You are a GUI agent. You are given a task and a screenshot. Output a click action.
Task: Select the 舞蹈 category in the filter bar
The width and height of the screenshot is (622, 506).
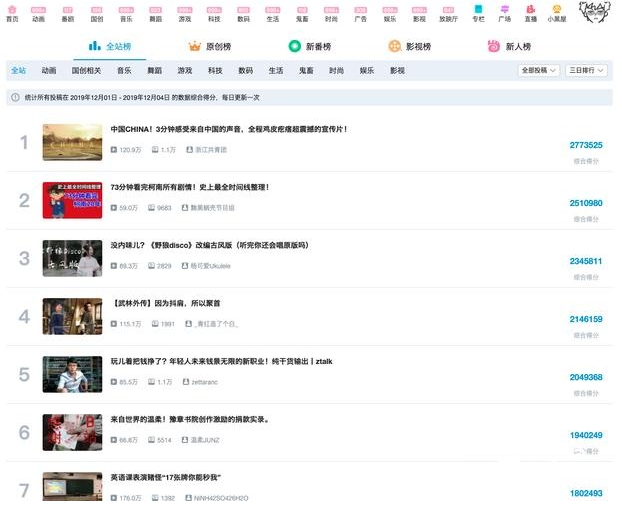point(155,71)
